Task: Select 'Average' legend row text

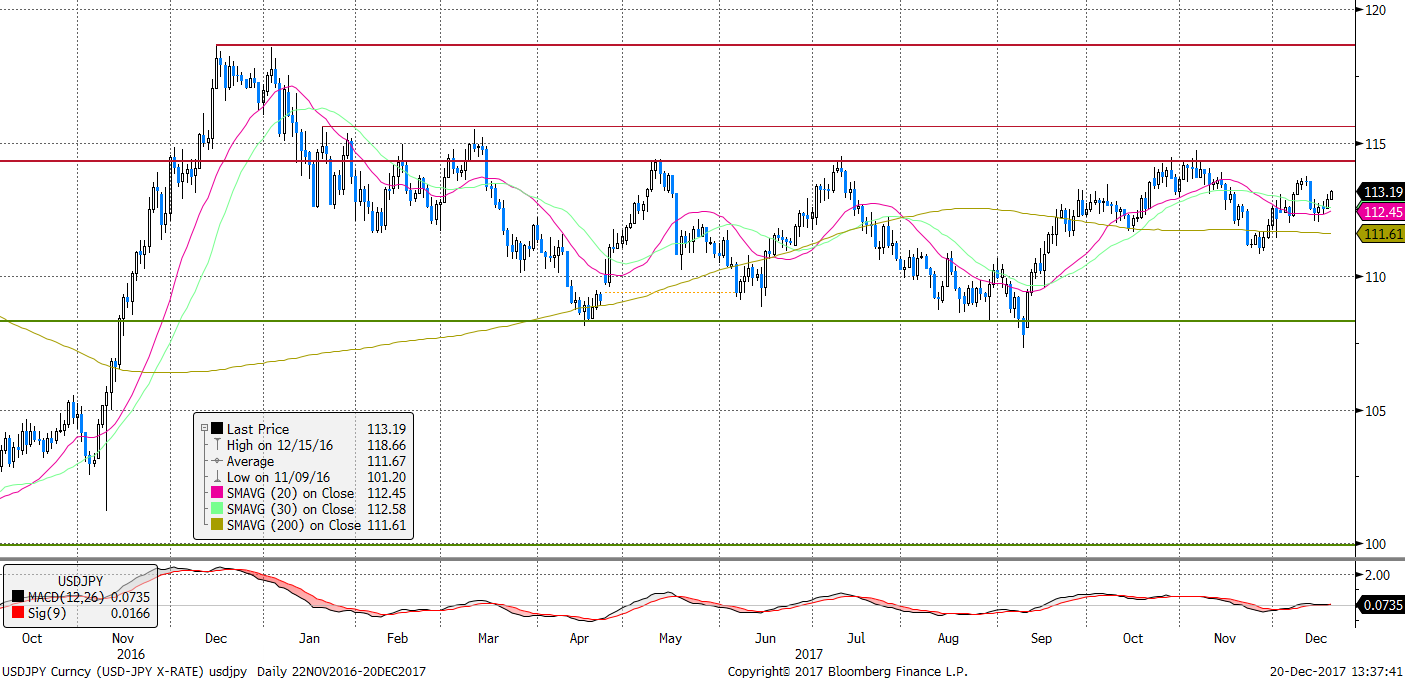Action: tap(250, 461)
